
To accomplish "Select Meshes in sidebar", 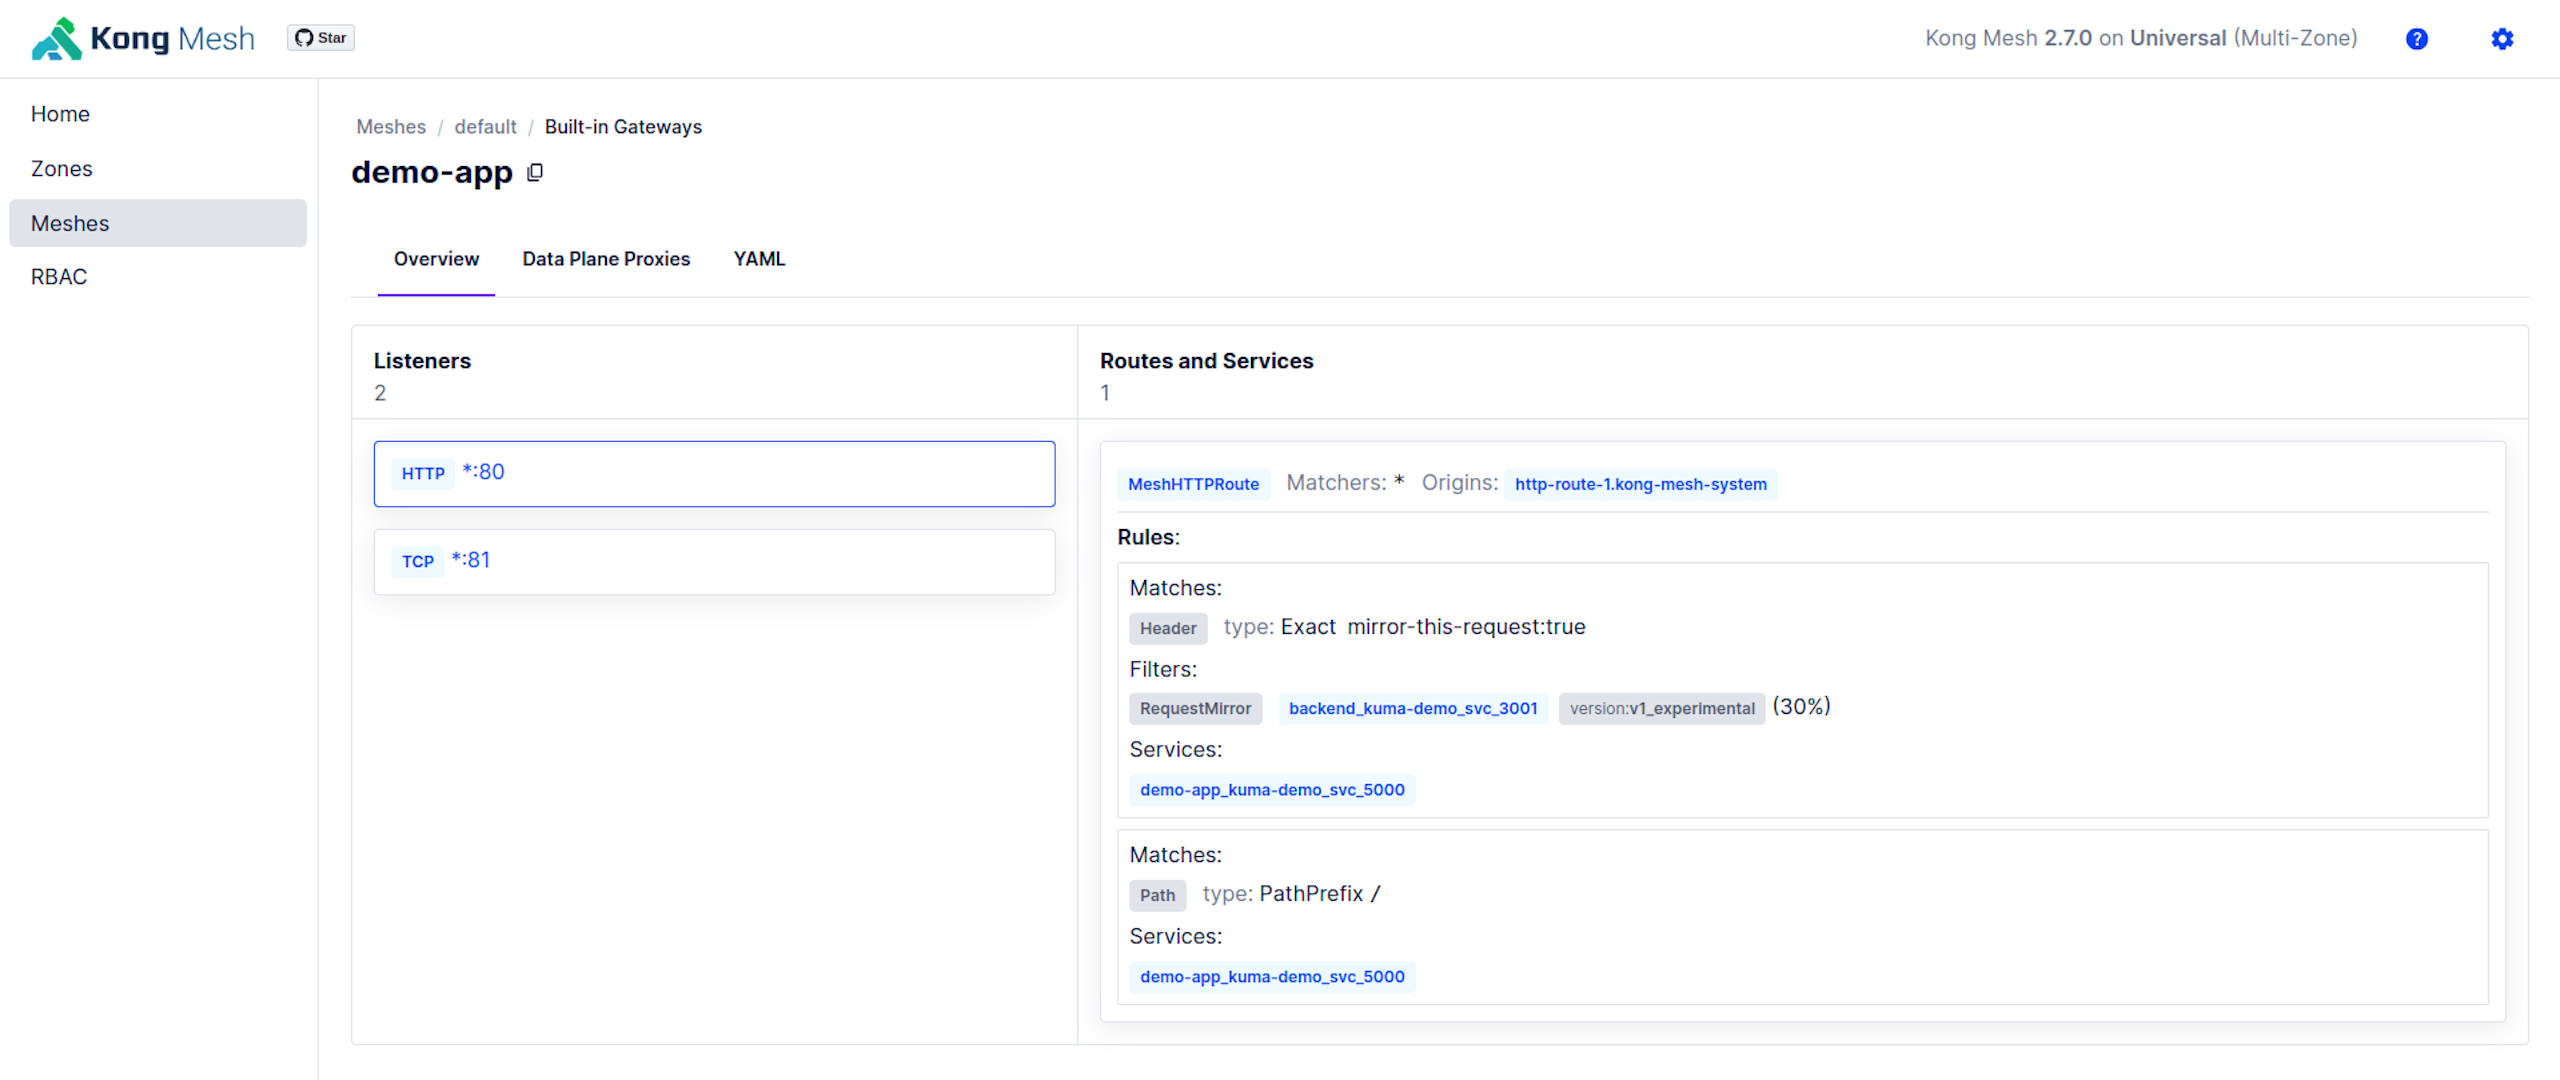I will 70,223.
